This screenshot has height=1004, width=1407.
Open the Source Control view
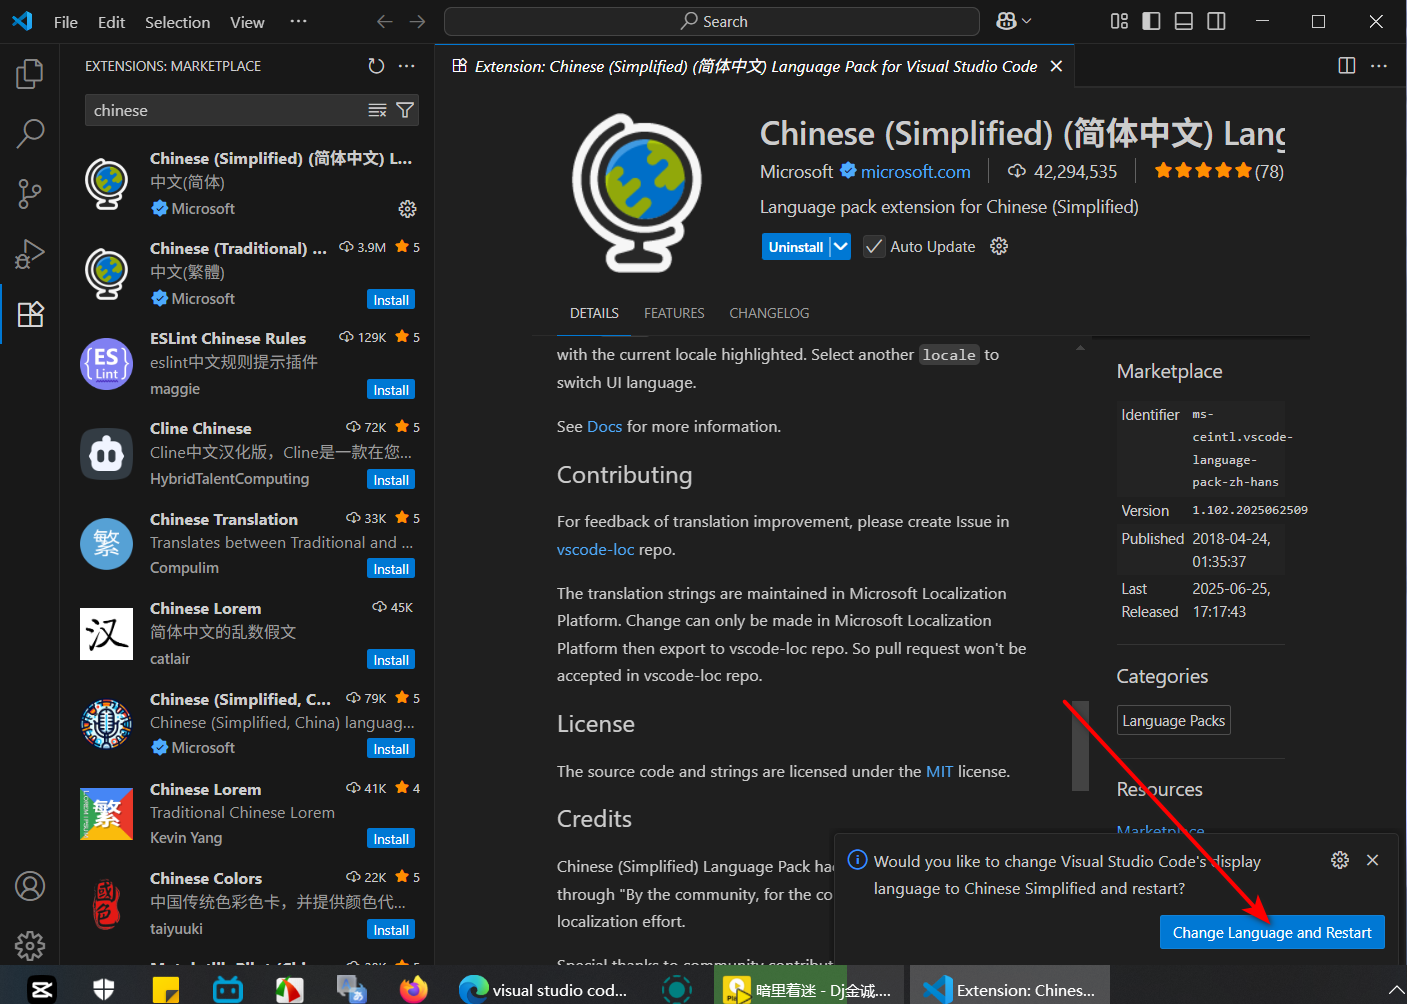pyautogui.click(x=29, y=193)
